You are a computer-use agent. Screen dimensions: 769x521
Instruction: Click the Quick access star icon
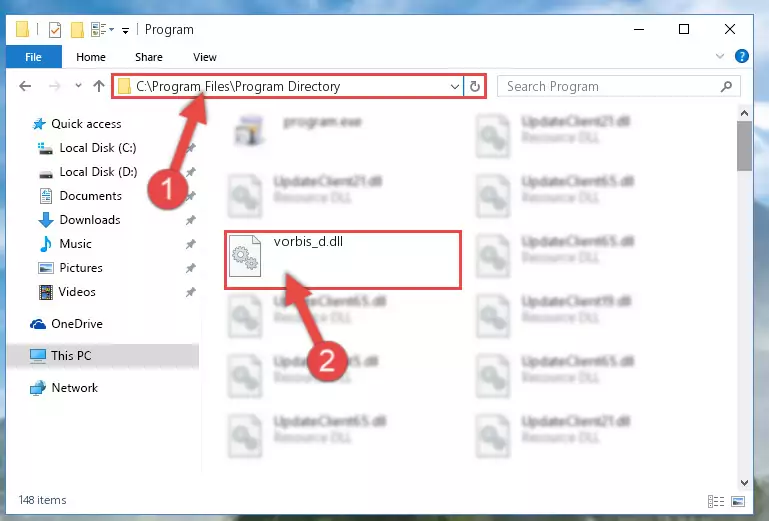39,124
